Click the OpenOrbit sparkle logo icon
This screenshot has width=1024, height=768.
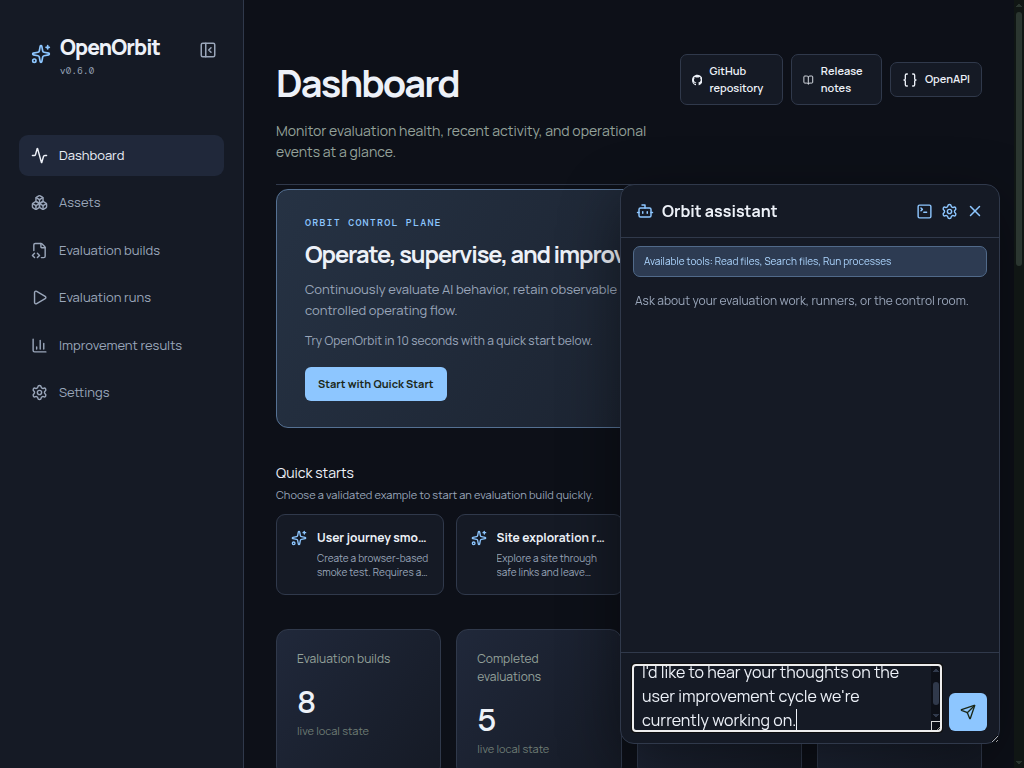(40, 54)
